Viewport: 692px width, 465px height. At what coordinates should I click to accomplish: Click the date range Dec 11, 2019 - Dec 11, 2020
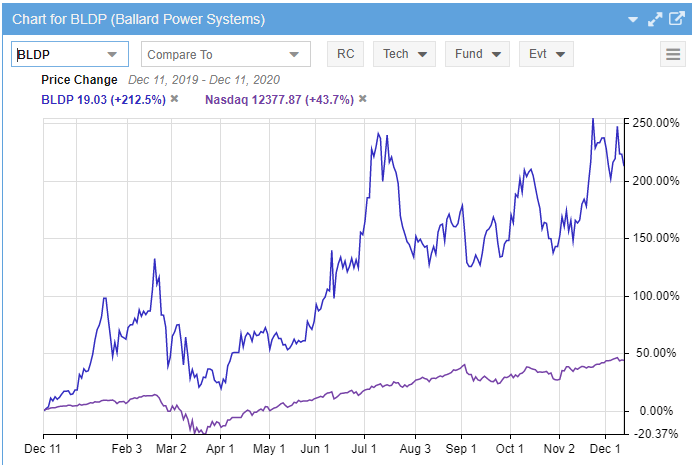coord(204,80)
